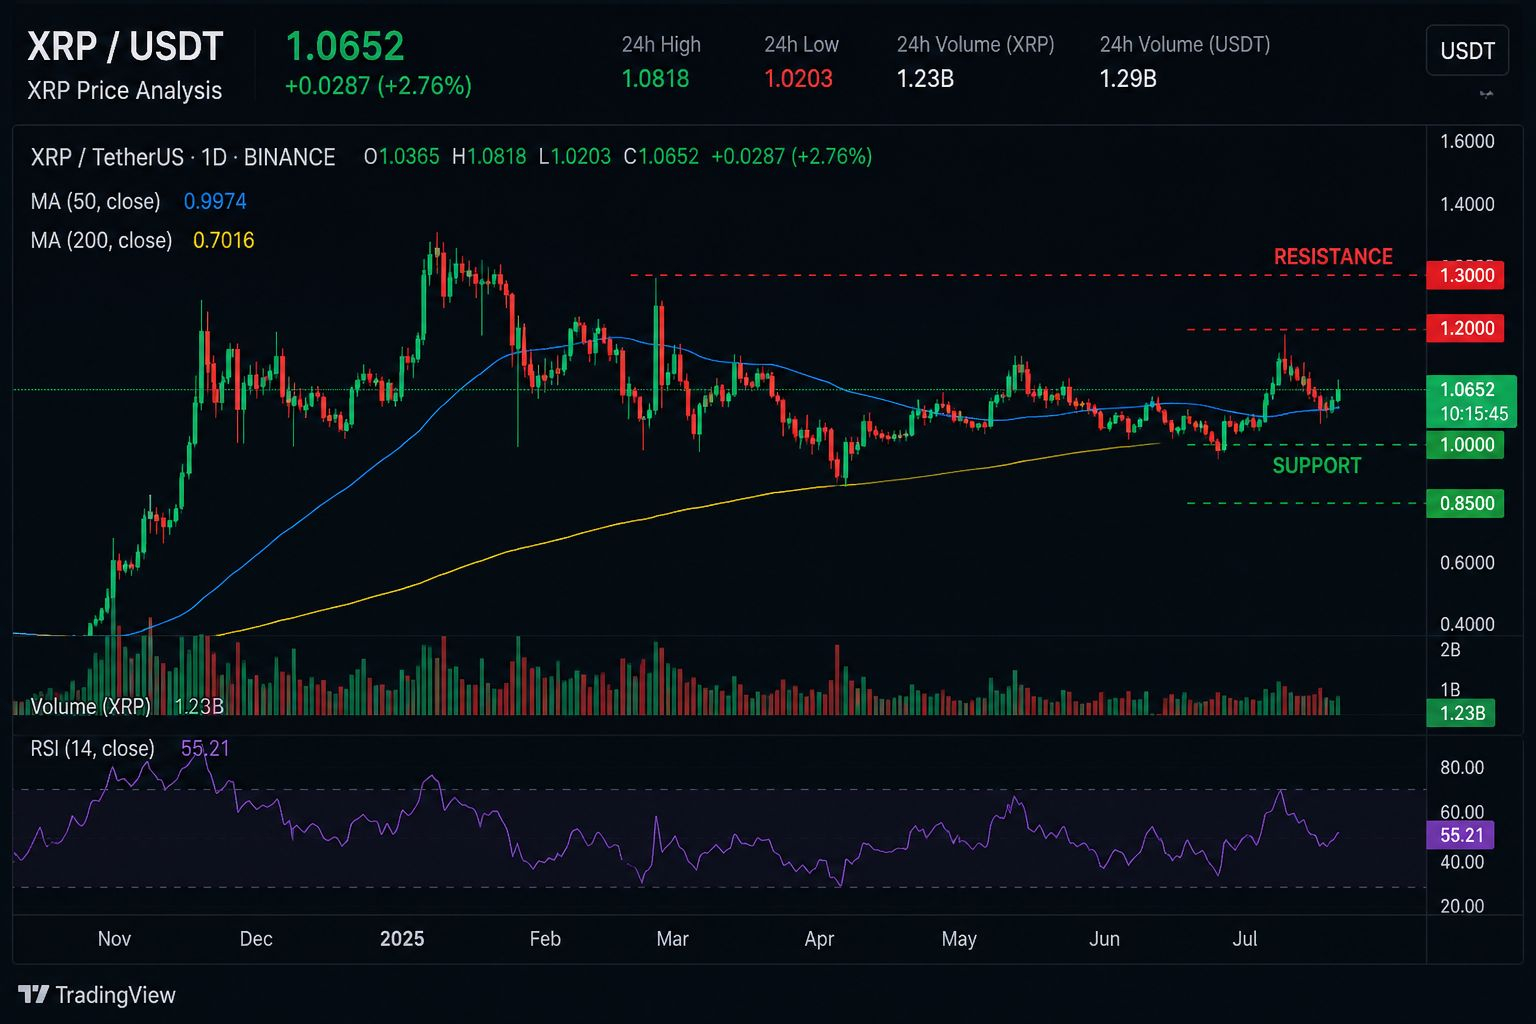
Task: Click the 80.00 RSI axis label
Action: point(1462,768)
